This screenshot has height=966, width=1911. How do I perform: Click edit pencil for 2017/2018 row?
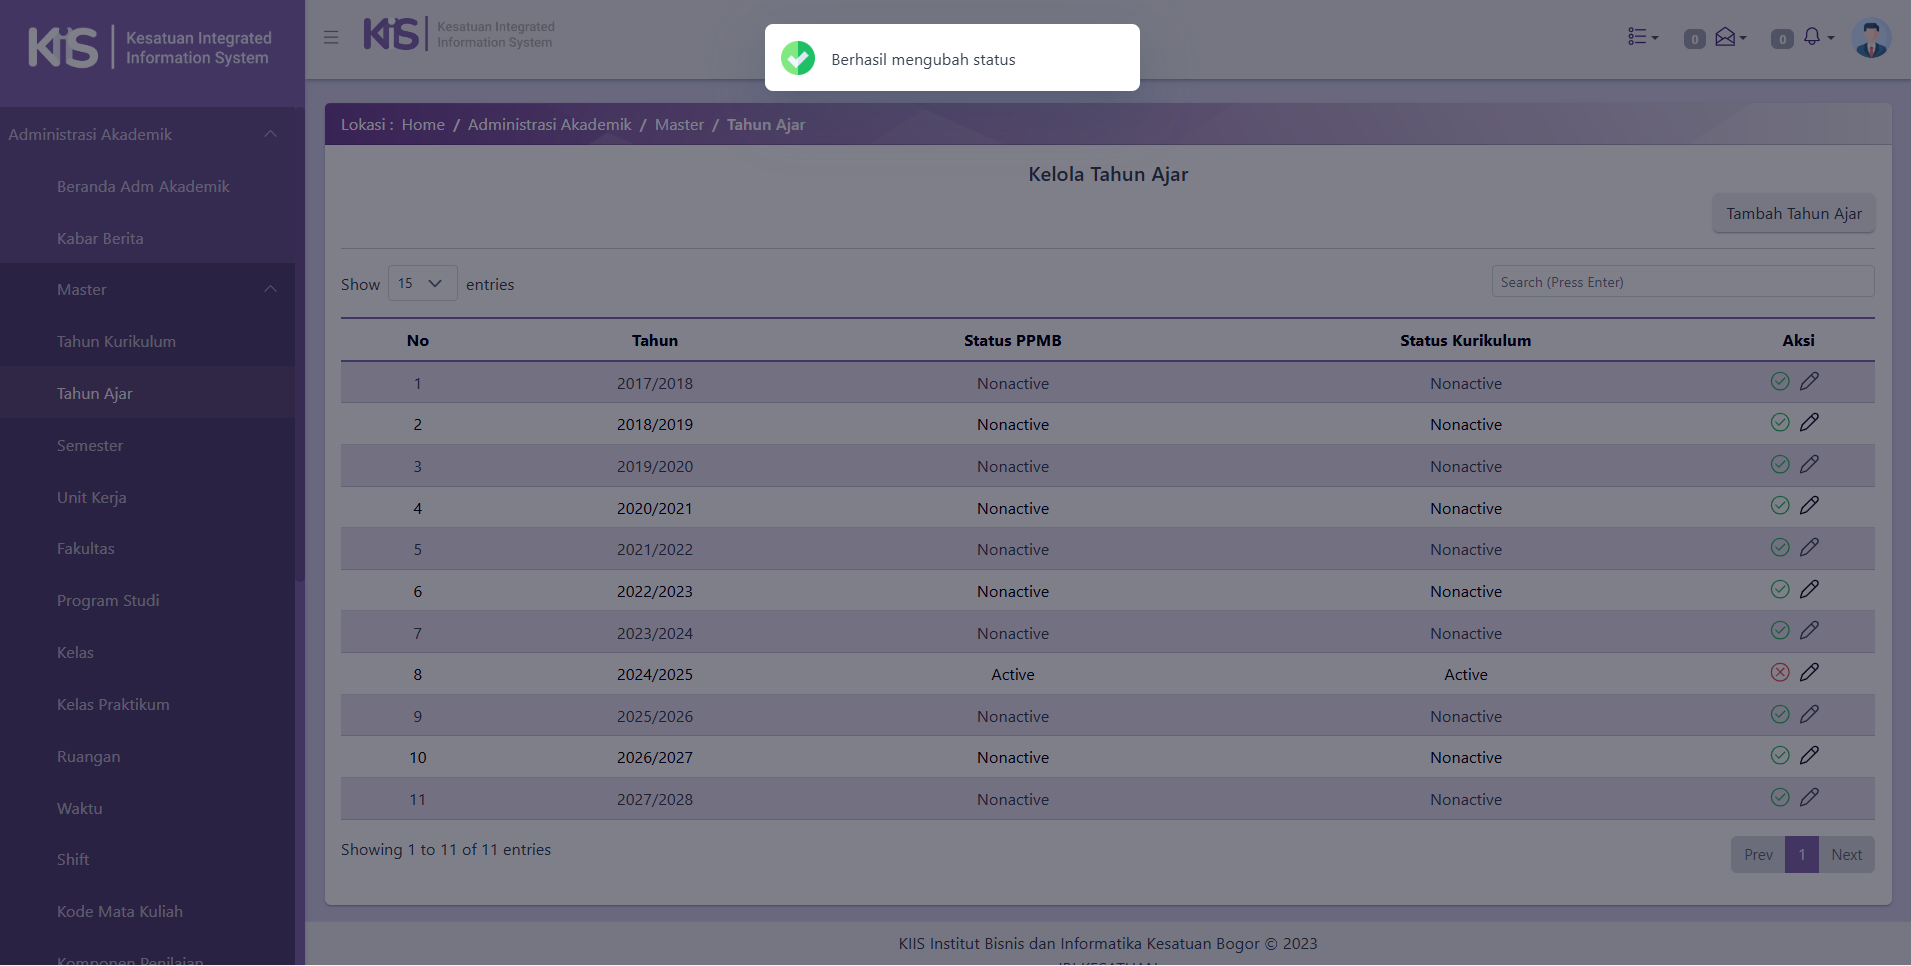click(1809, 382)
